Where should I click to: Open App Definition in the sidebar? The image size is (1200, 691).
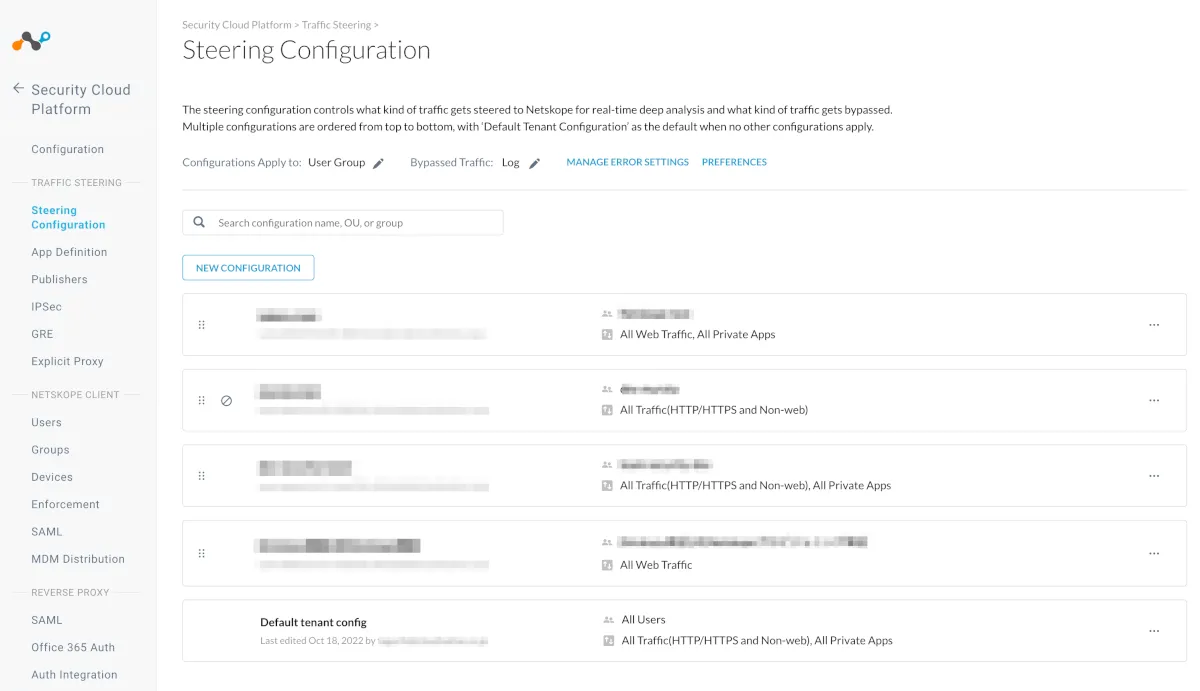(x=69, y=252)
